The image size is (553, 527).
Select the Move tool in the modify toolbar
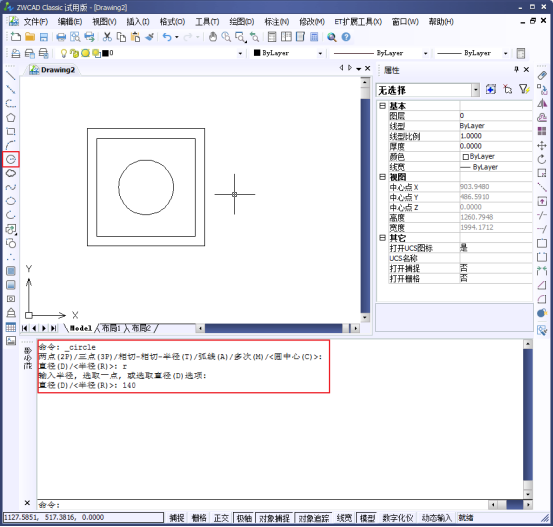click(542, 145)
